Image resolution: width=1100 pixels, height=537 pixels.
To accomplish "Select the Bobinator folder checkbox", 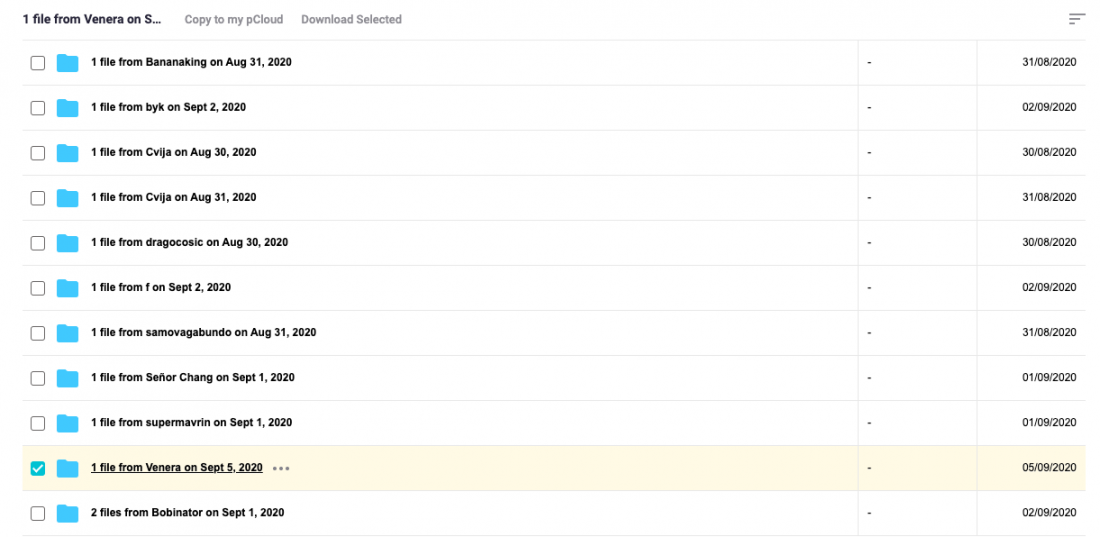I will point(38,513).
